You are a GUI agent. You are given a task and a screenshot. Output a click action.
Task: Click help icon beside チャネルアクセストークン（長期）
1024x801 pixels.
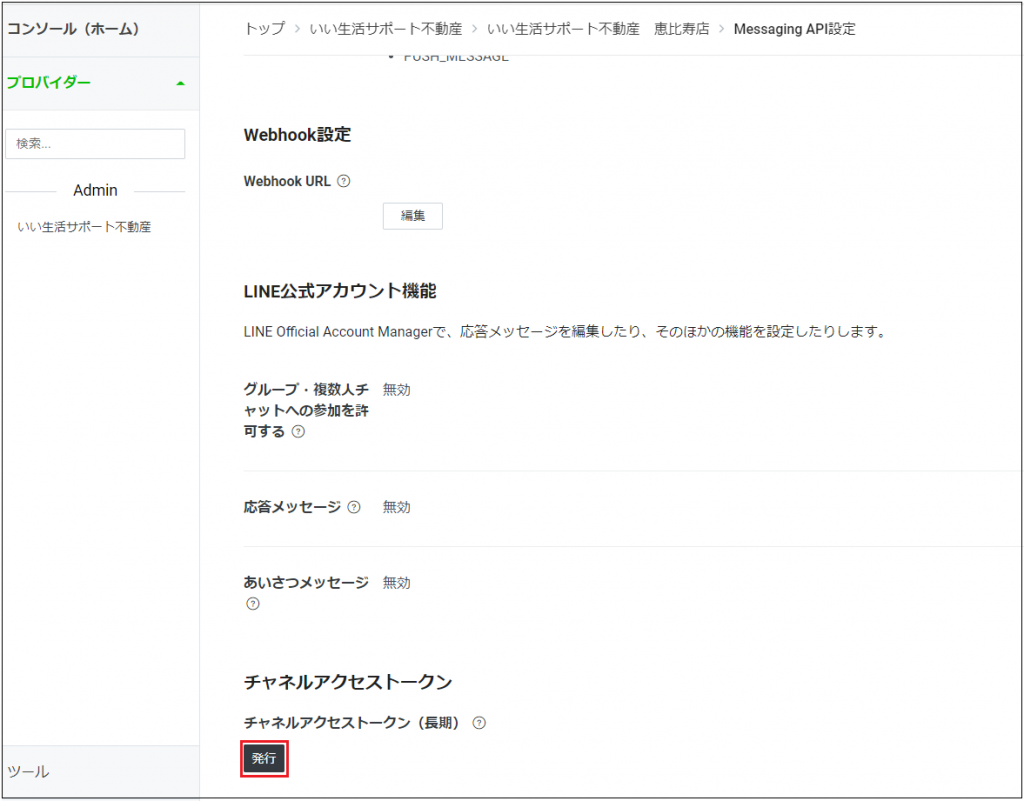click(x=479, y=723)
